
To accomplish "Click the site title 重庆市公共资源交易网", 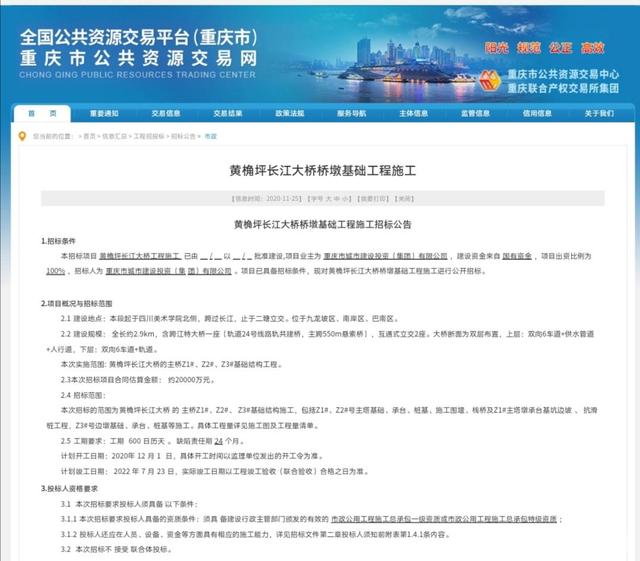I will 139,58.
